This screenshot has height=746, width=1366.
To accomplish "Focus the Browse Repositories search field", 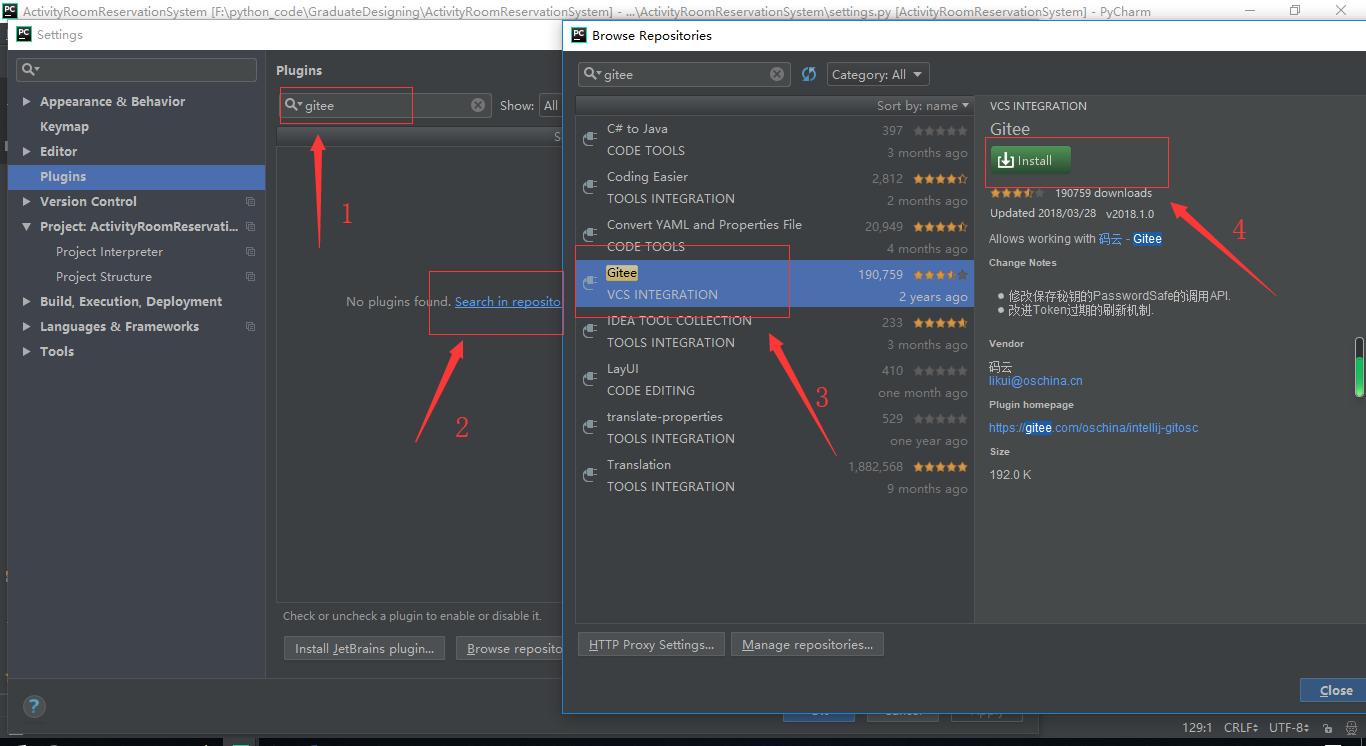I will tap(684, 74).
